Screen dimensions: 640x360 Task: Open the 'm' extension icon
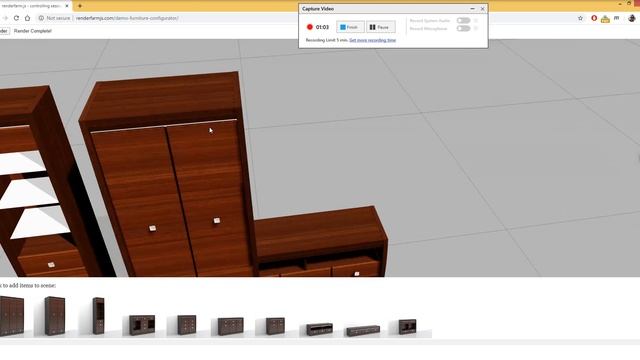(x=616, y=18)
